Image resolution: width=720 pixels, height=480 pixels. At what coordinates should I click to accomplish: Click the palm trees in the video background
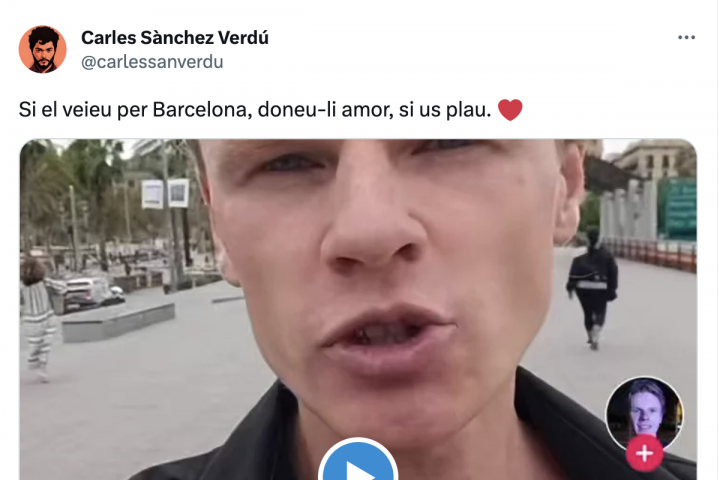(x=73, y=193)
